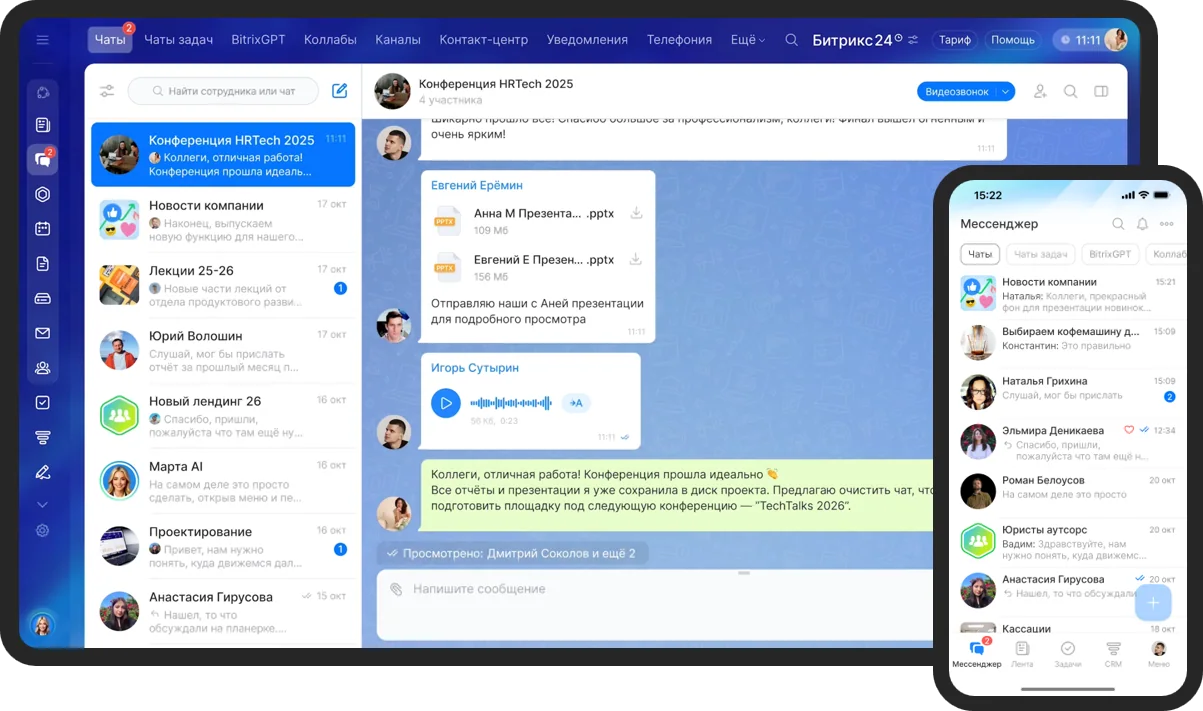Search in the top navigation bar
The height and width of the screenshot is (711, 1203).
tap(791, 40)
